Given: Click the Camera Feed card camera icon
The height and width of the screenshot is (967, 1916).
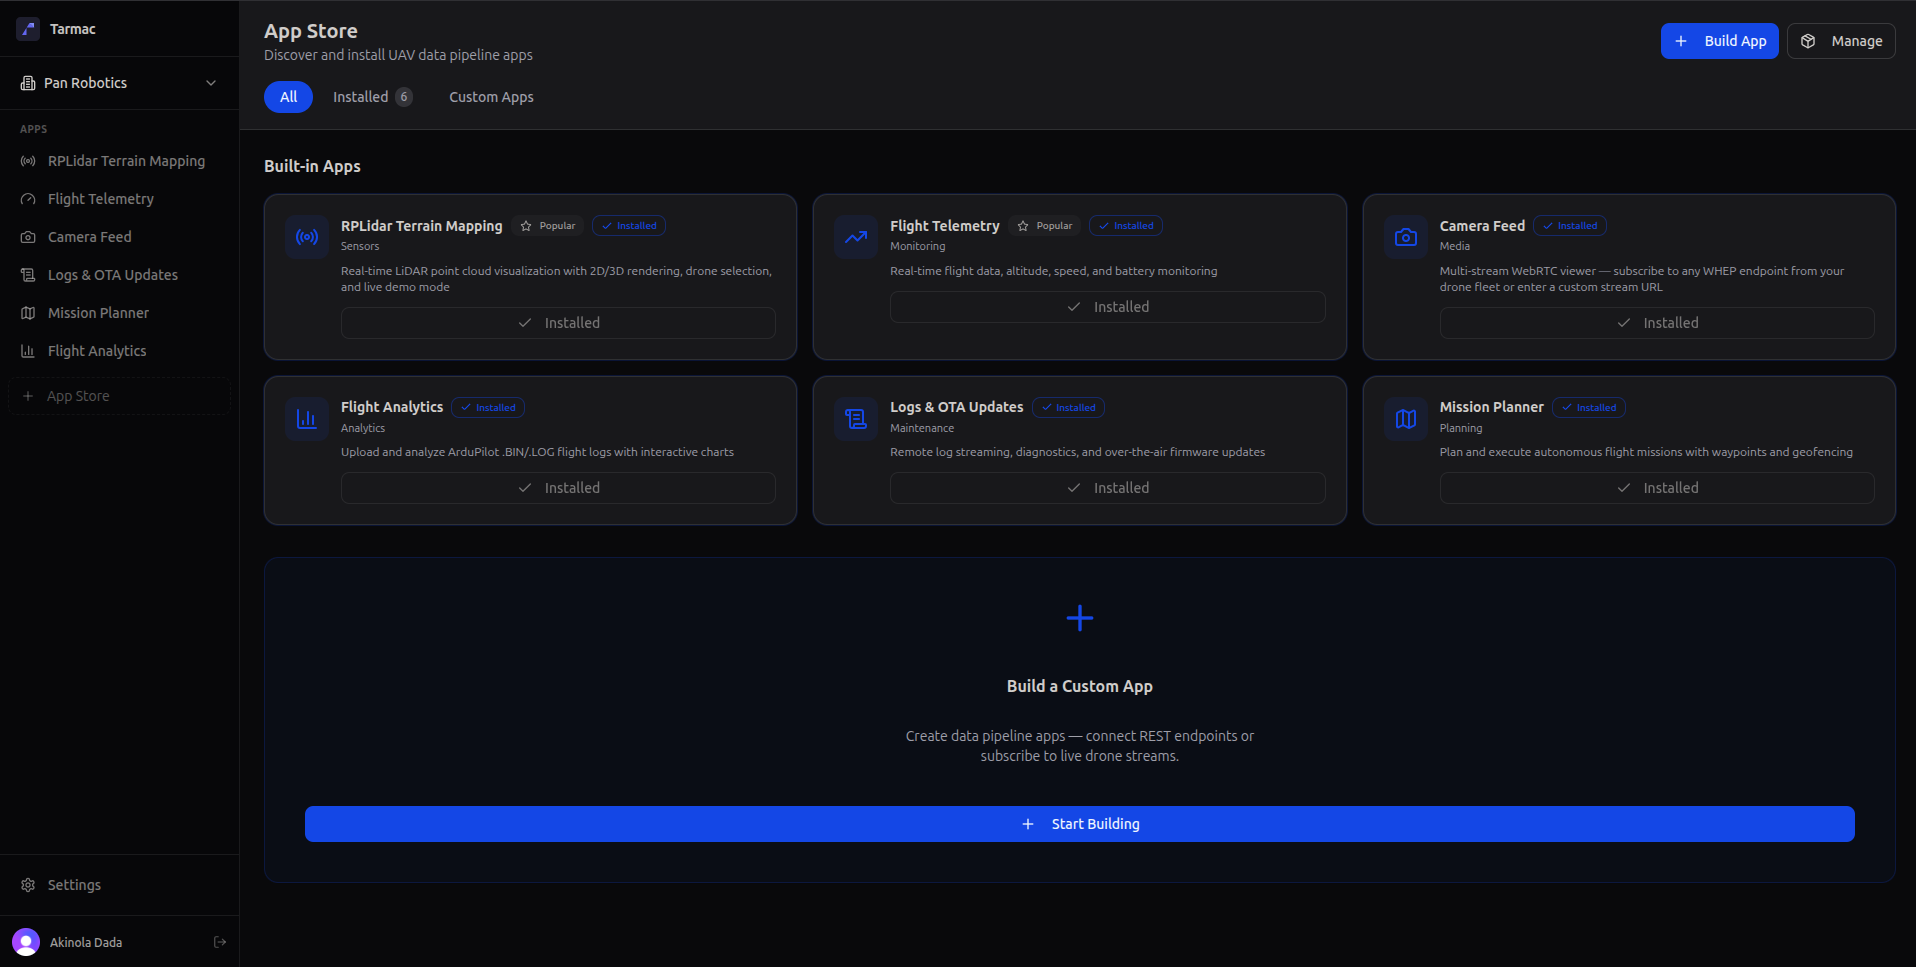Looking at the screenshot, I should (x=1406, y=237).
